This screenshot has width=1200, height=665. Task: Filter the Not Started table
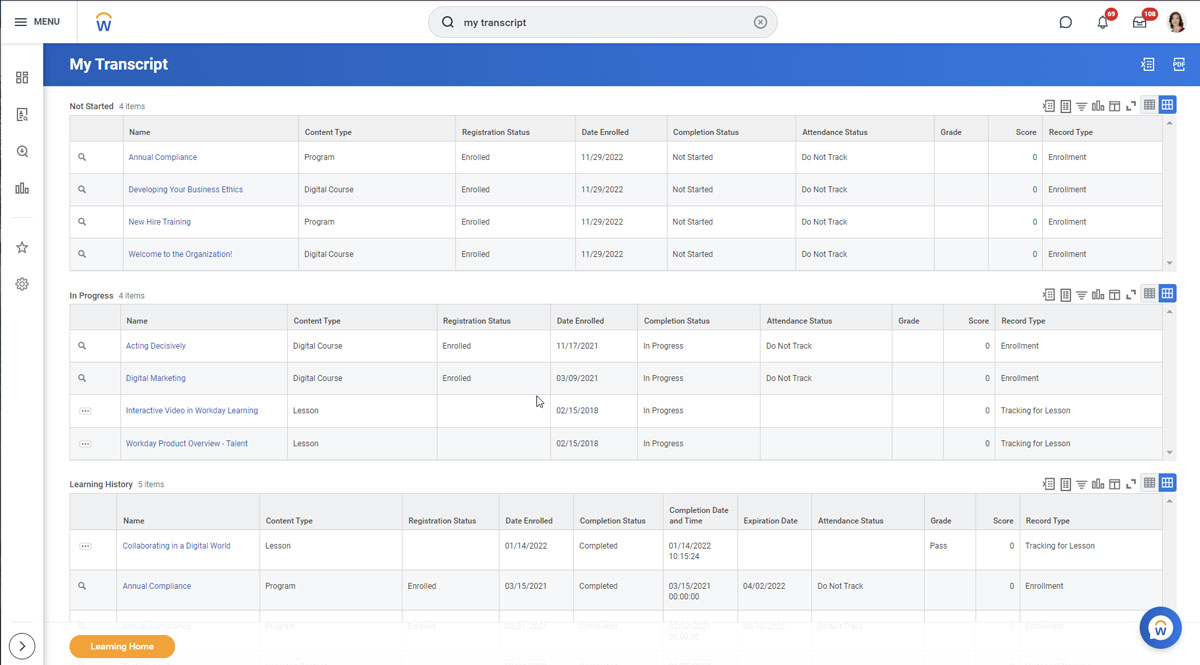pos(1081,105)
